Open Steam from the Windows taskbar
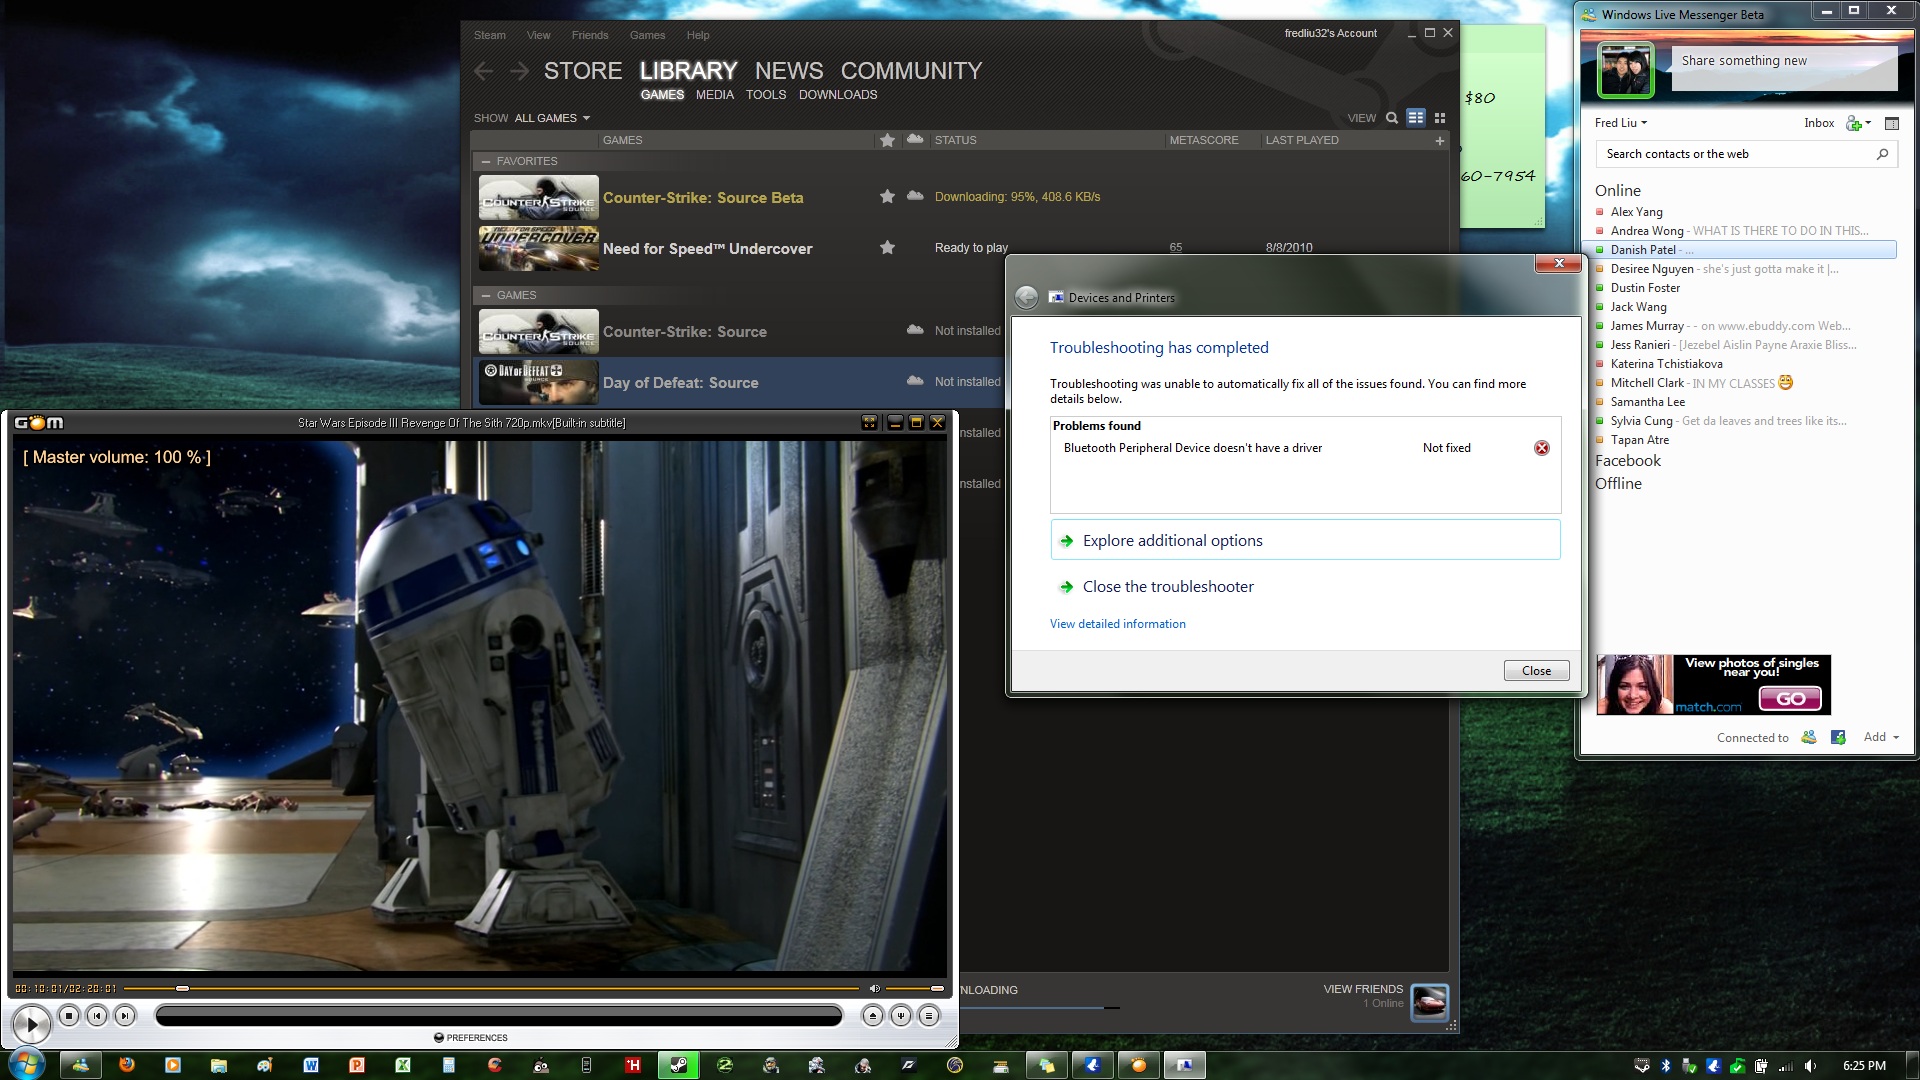 678,1065
